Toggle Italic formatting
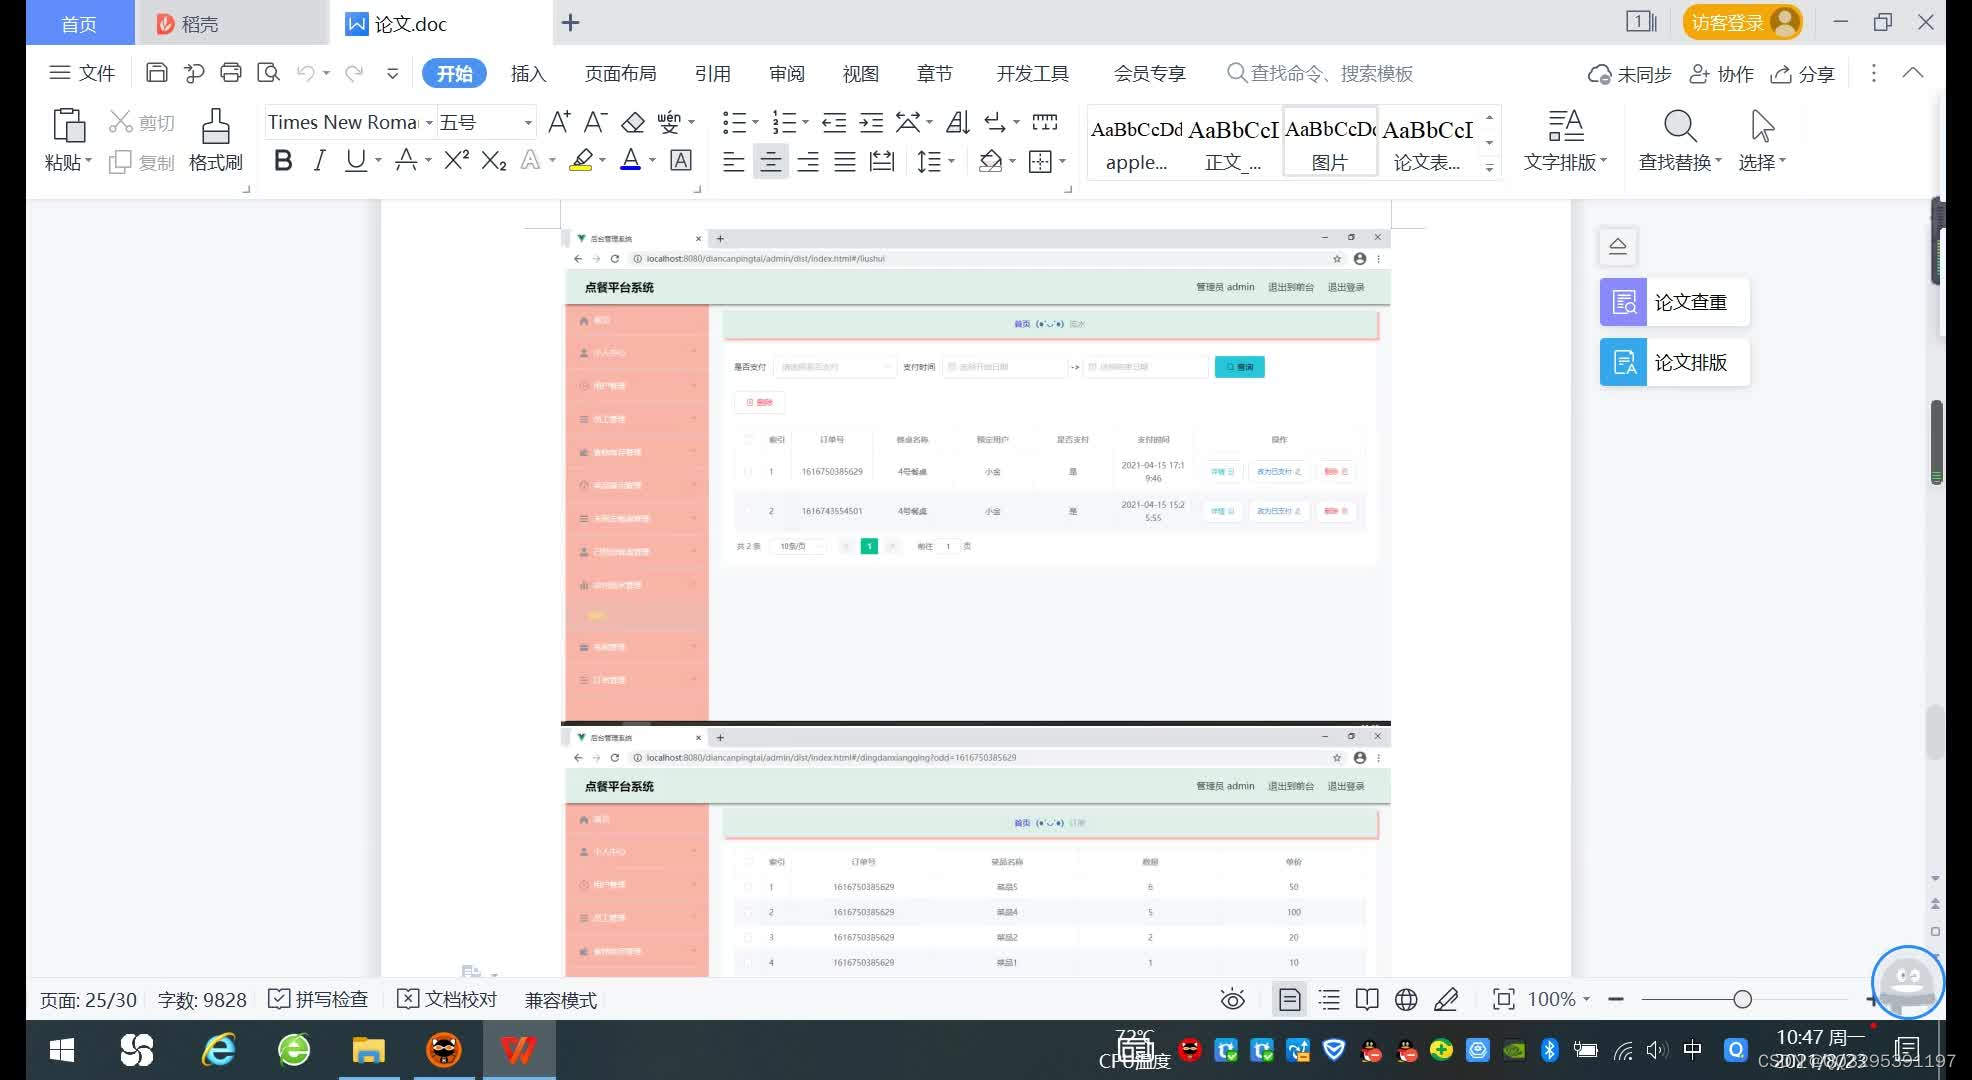The width and height of the screenshot is (1972, 1080). (x=319, y=160)
